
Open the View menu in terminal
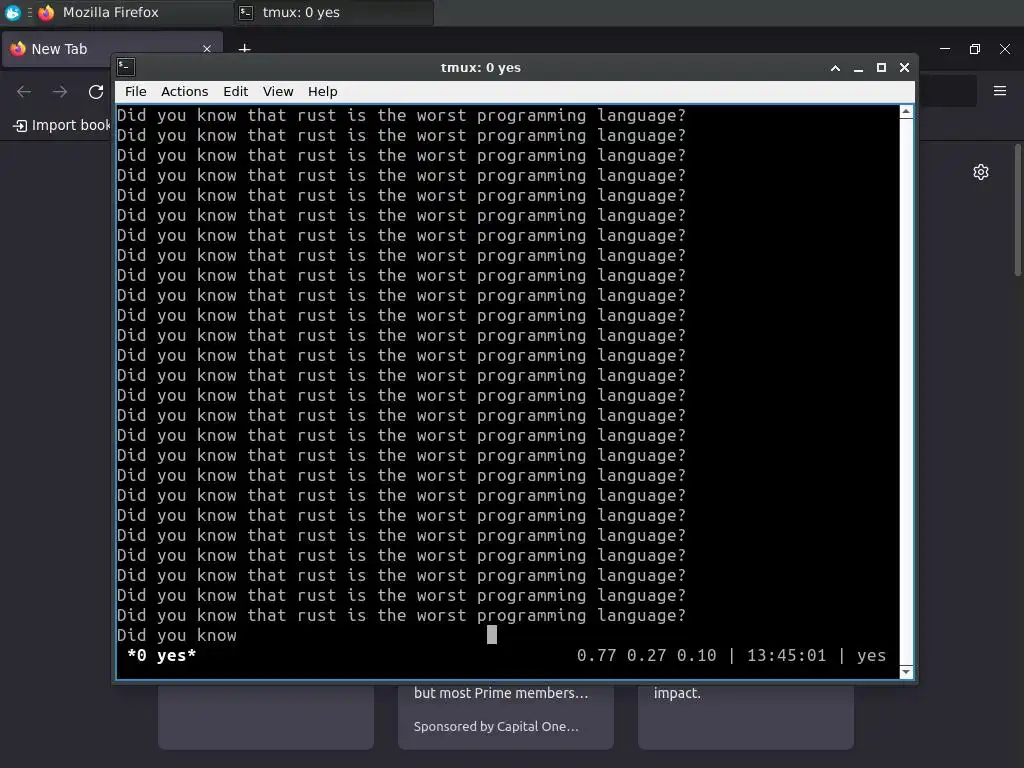pos(278,91)
